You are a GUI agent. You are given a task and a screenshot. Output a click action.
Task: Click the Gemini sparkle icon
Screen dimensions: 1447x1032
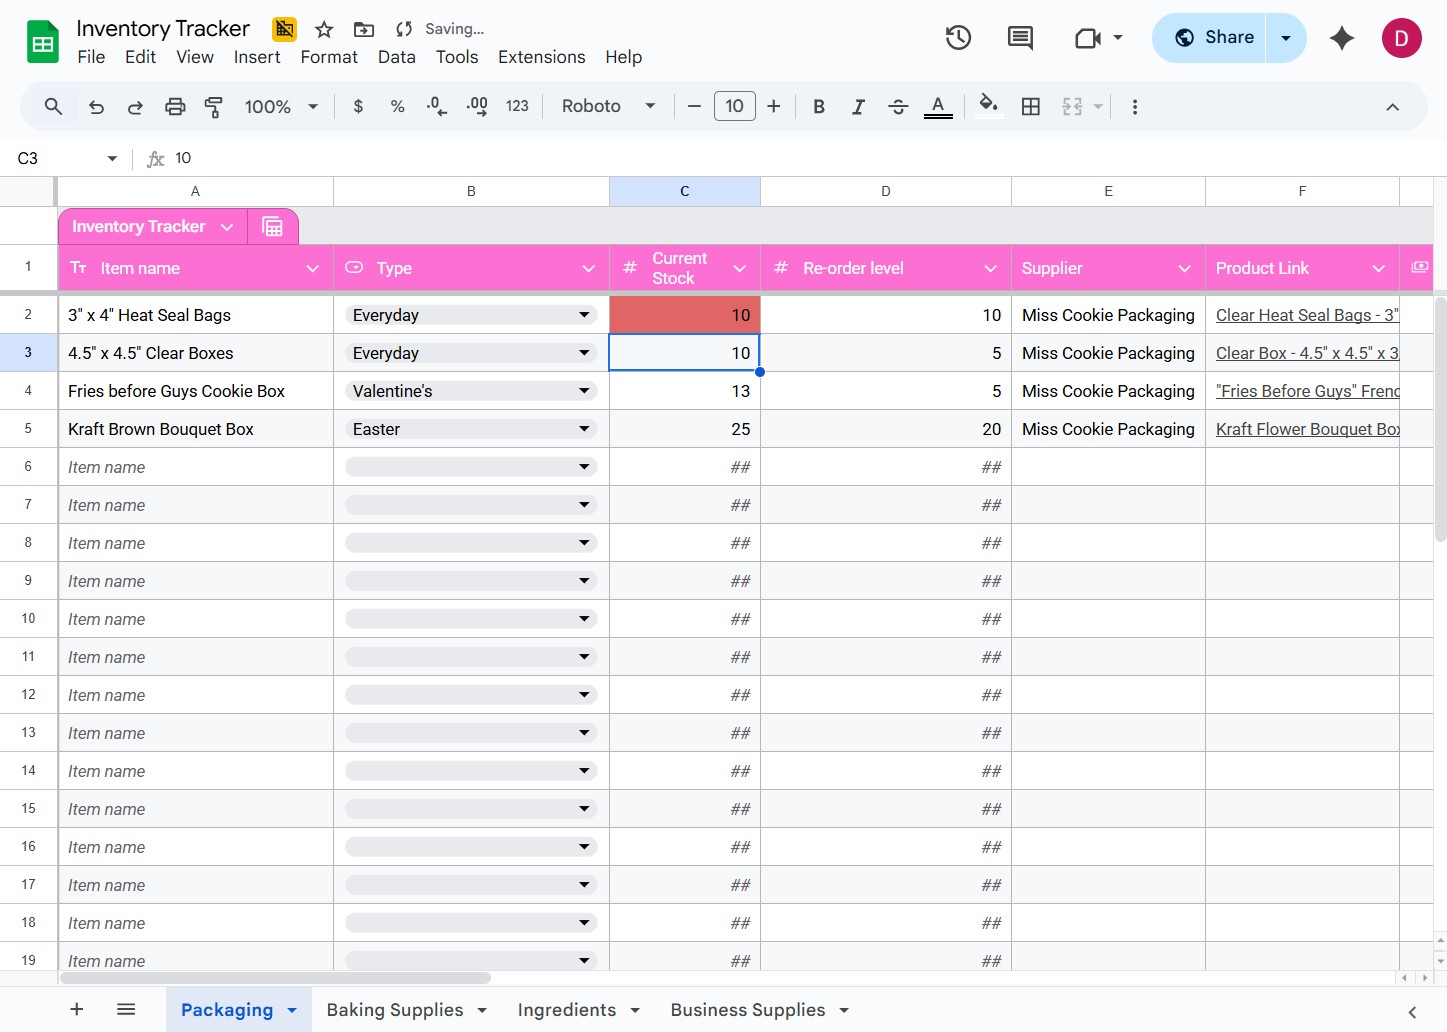1342,38
